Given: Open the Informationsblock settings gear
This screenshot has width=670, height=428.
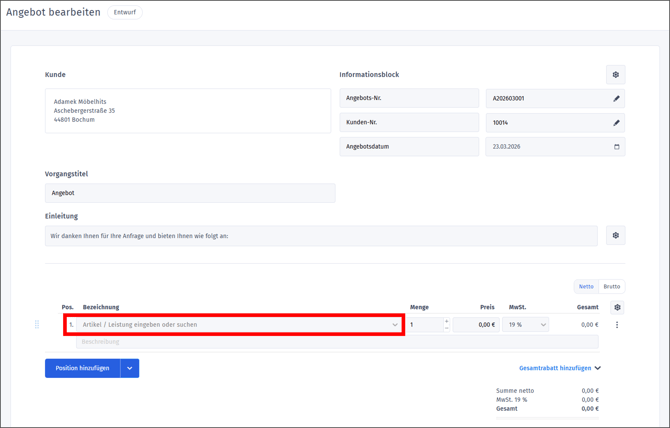Looking at the screenshot, I should pyautogui.click(x=615, y=75).
